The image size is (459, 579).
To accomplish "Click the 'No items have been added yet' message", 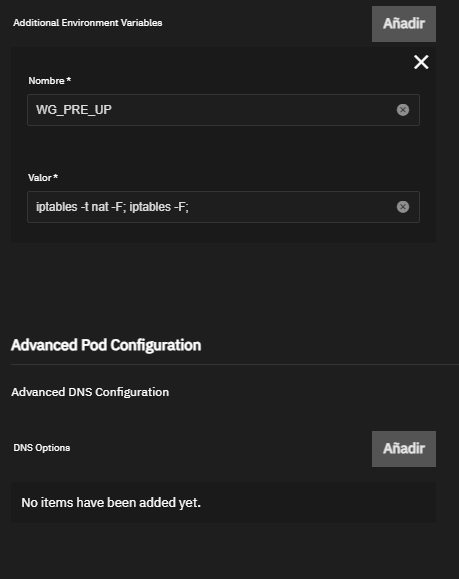I will click(x=111, y=502).
